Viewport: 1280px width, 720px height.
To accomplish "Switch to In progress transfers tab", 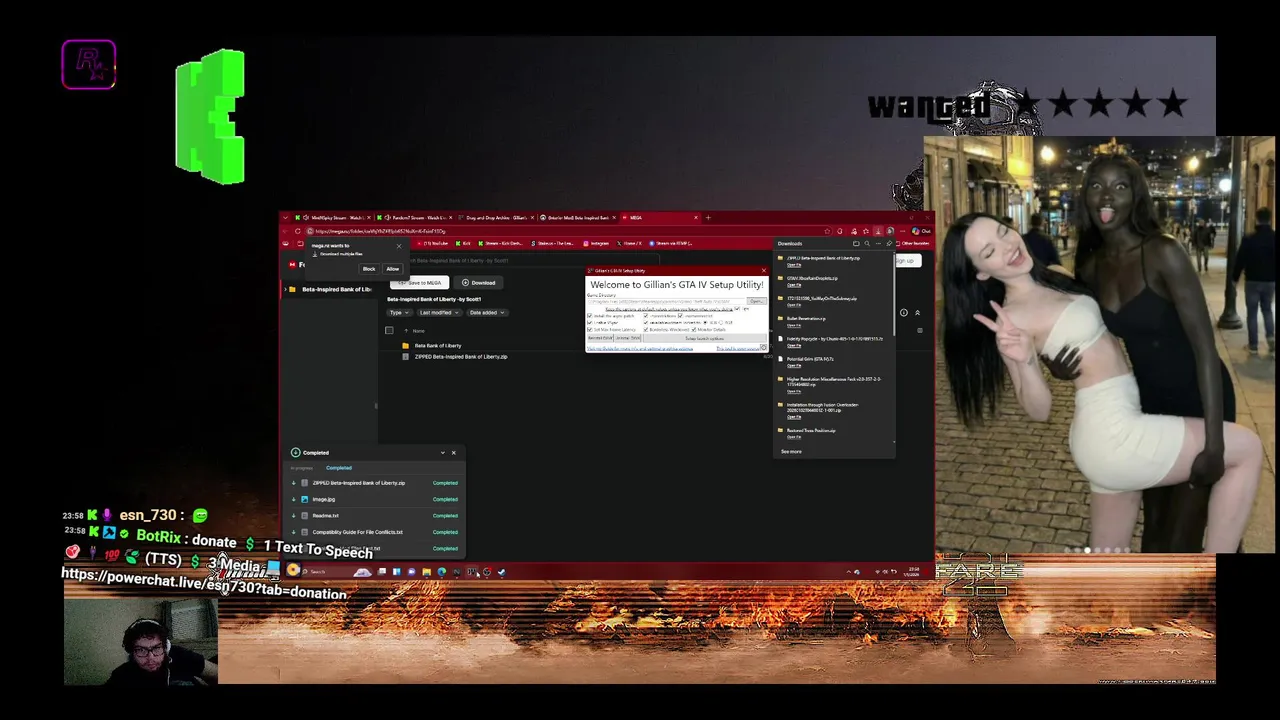I will point(301,468).
